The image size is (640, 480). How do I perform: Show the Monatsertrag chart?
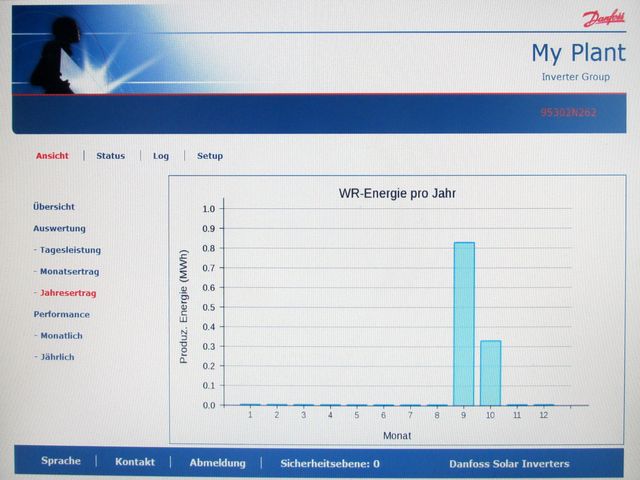[67, 271]
